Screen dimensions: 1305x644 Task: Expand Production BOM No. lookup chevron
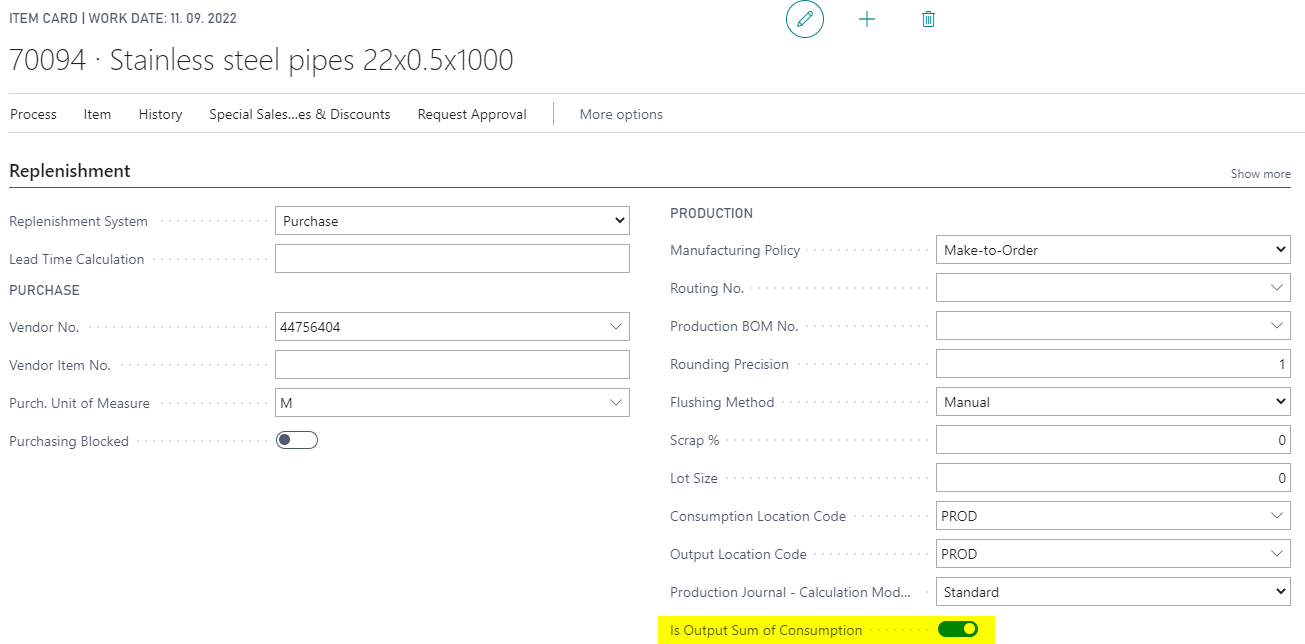pos(1276,326)
